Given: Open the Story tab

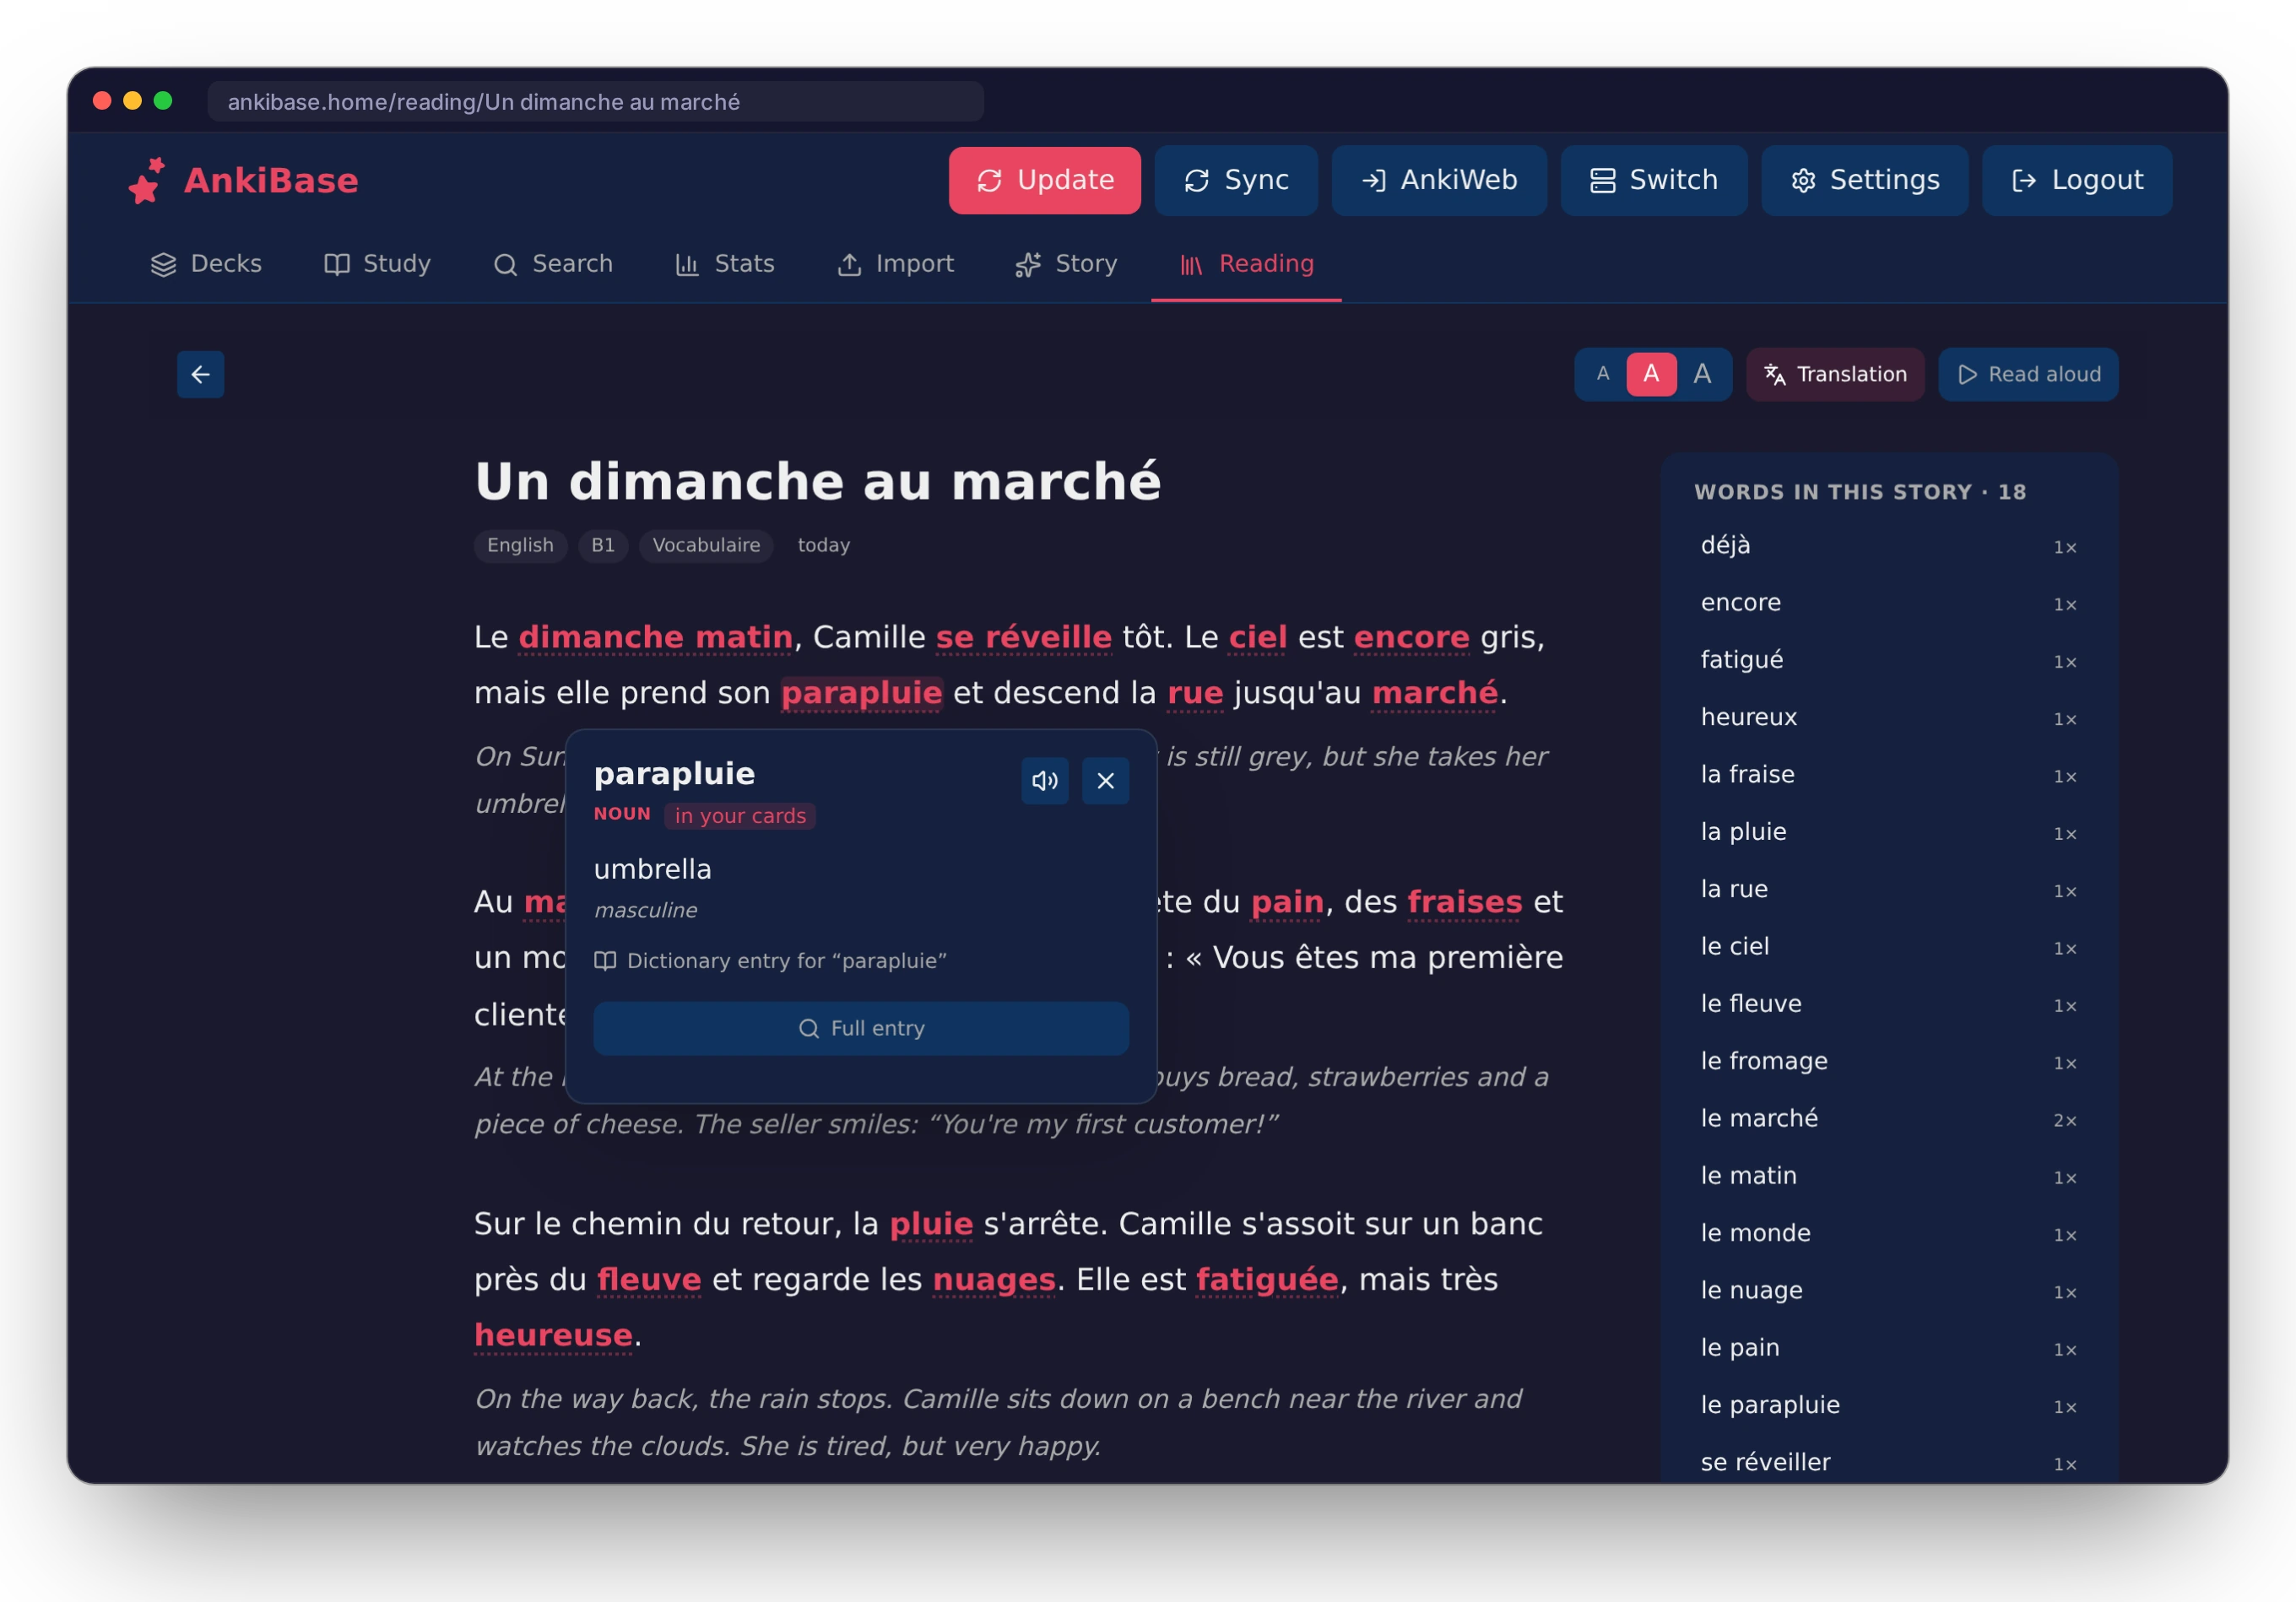Looking at the screenshot, I should (1066, 264).
